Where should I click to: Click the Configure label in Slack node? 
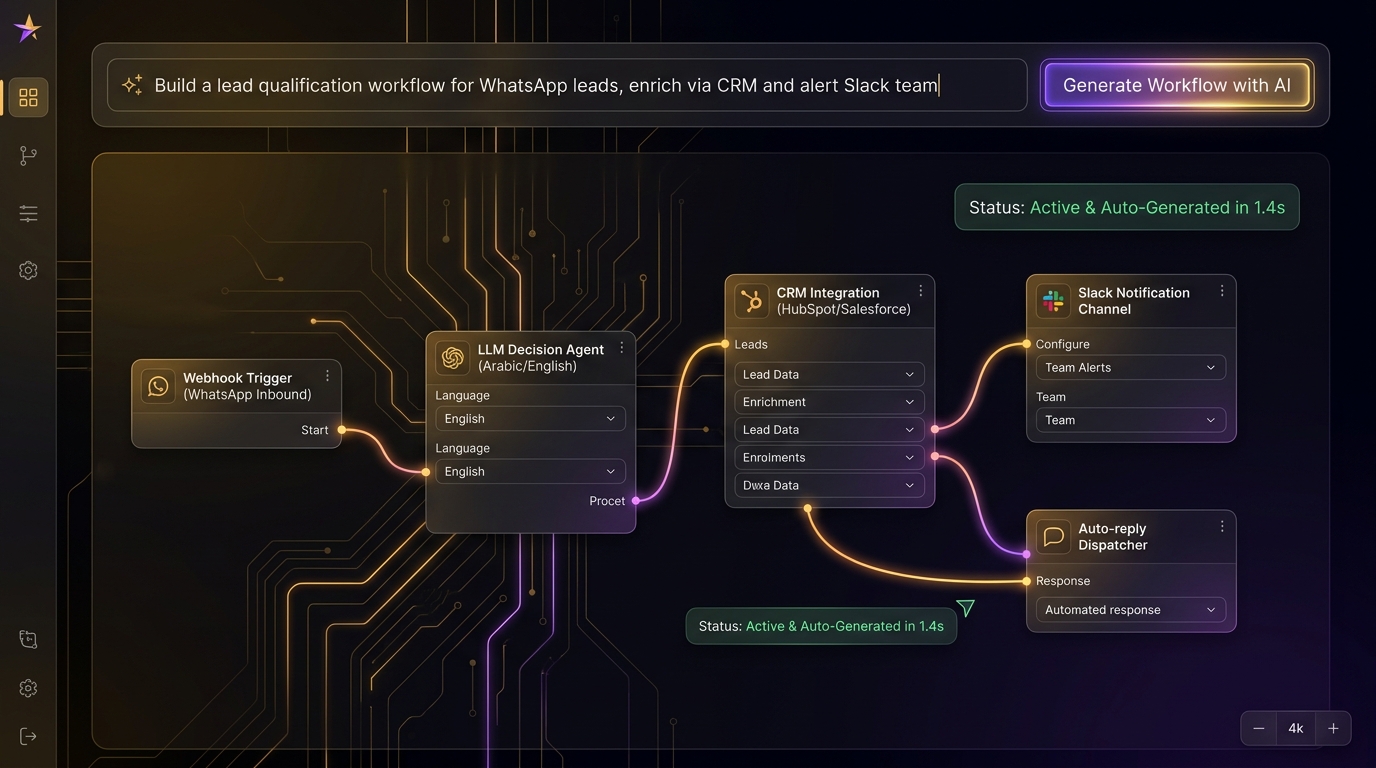point(1062,344)
